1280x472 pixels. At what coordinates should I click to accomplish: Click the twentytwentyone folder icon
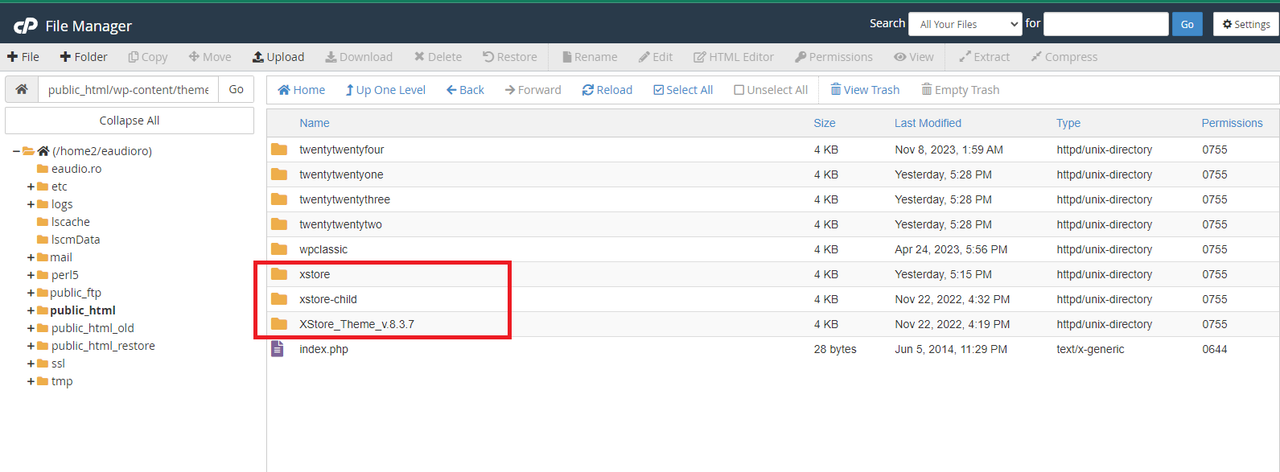(279, 175)
